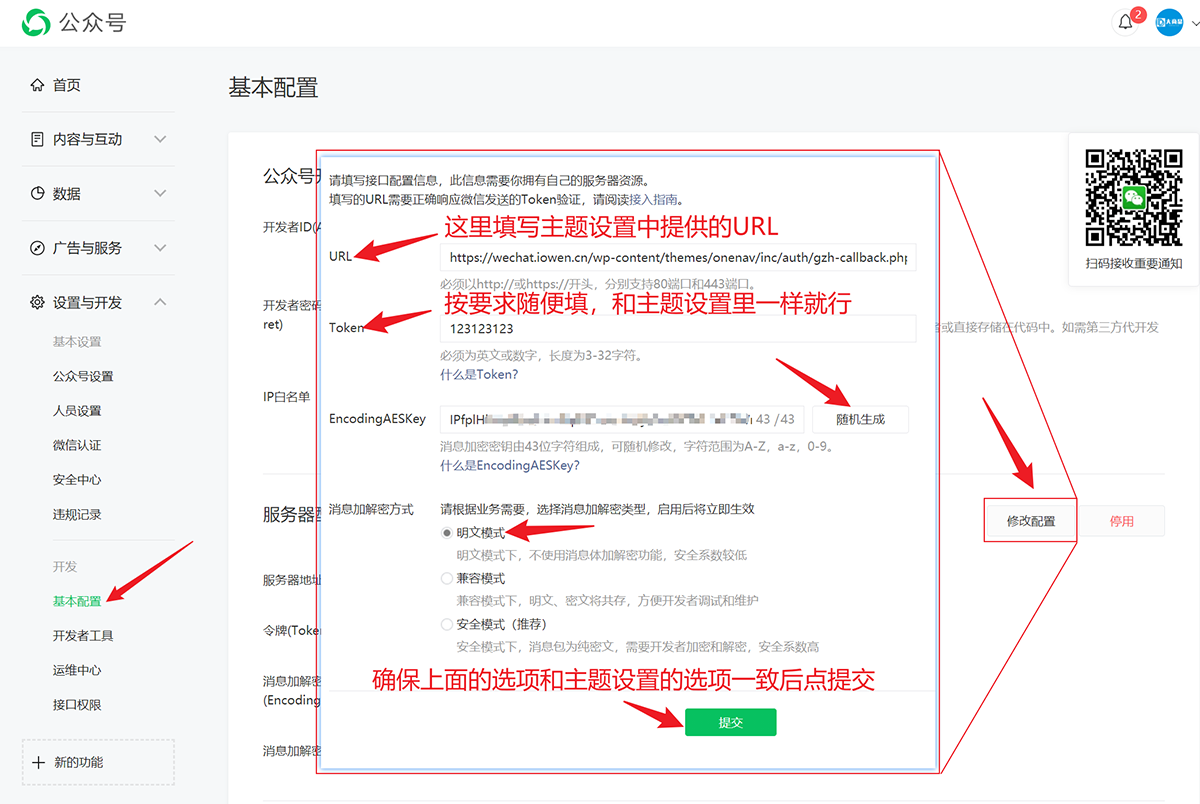Click the 设置与开发 menu label
Screen dimensions: 1200x804
pos(88,302)
